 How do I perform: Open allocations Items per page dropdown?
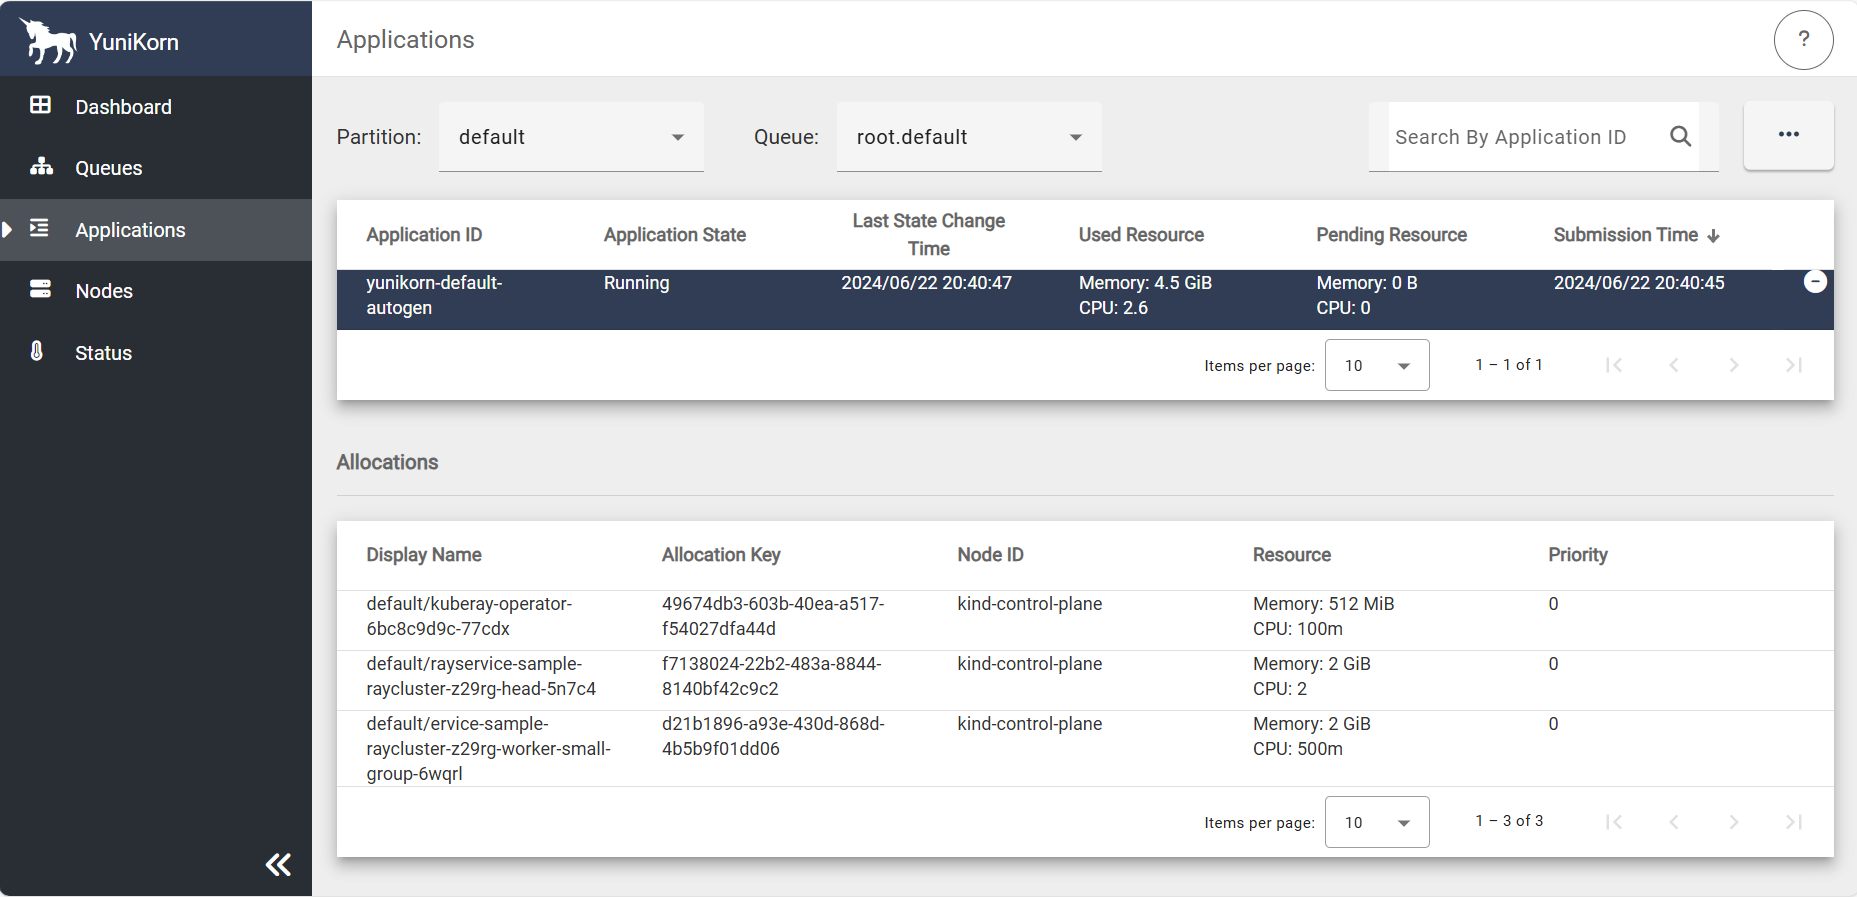point(1376,822)
